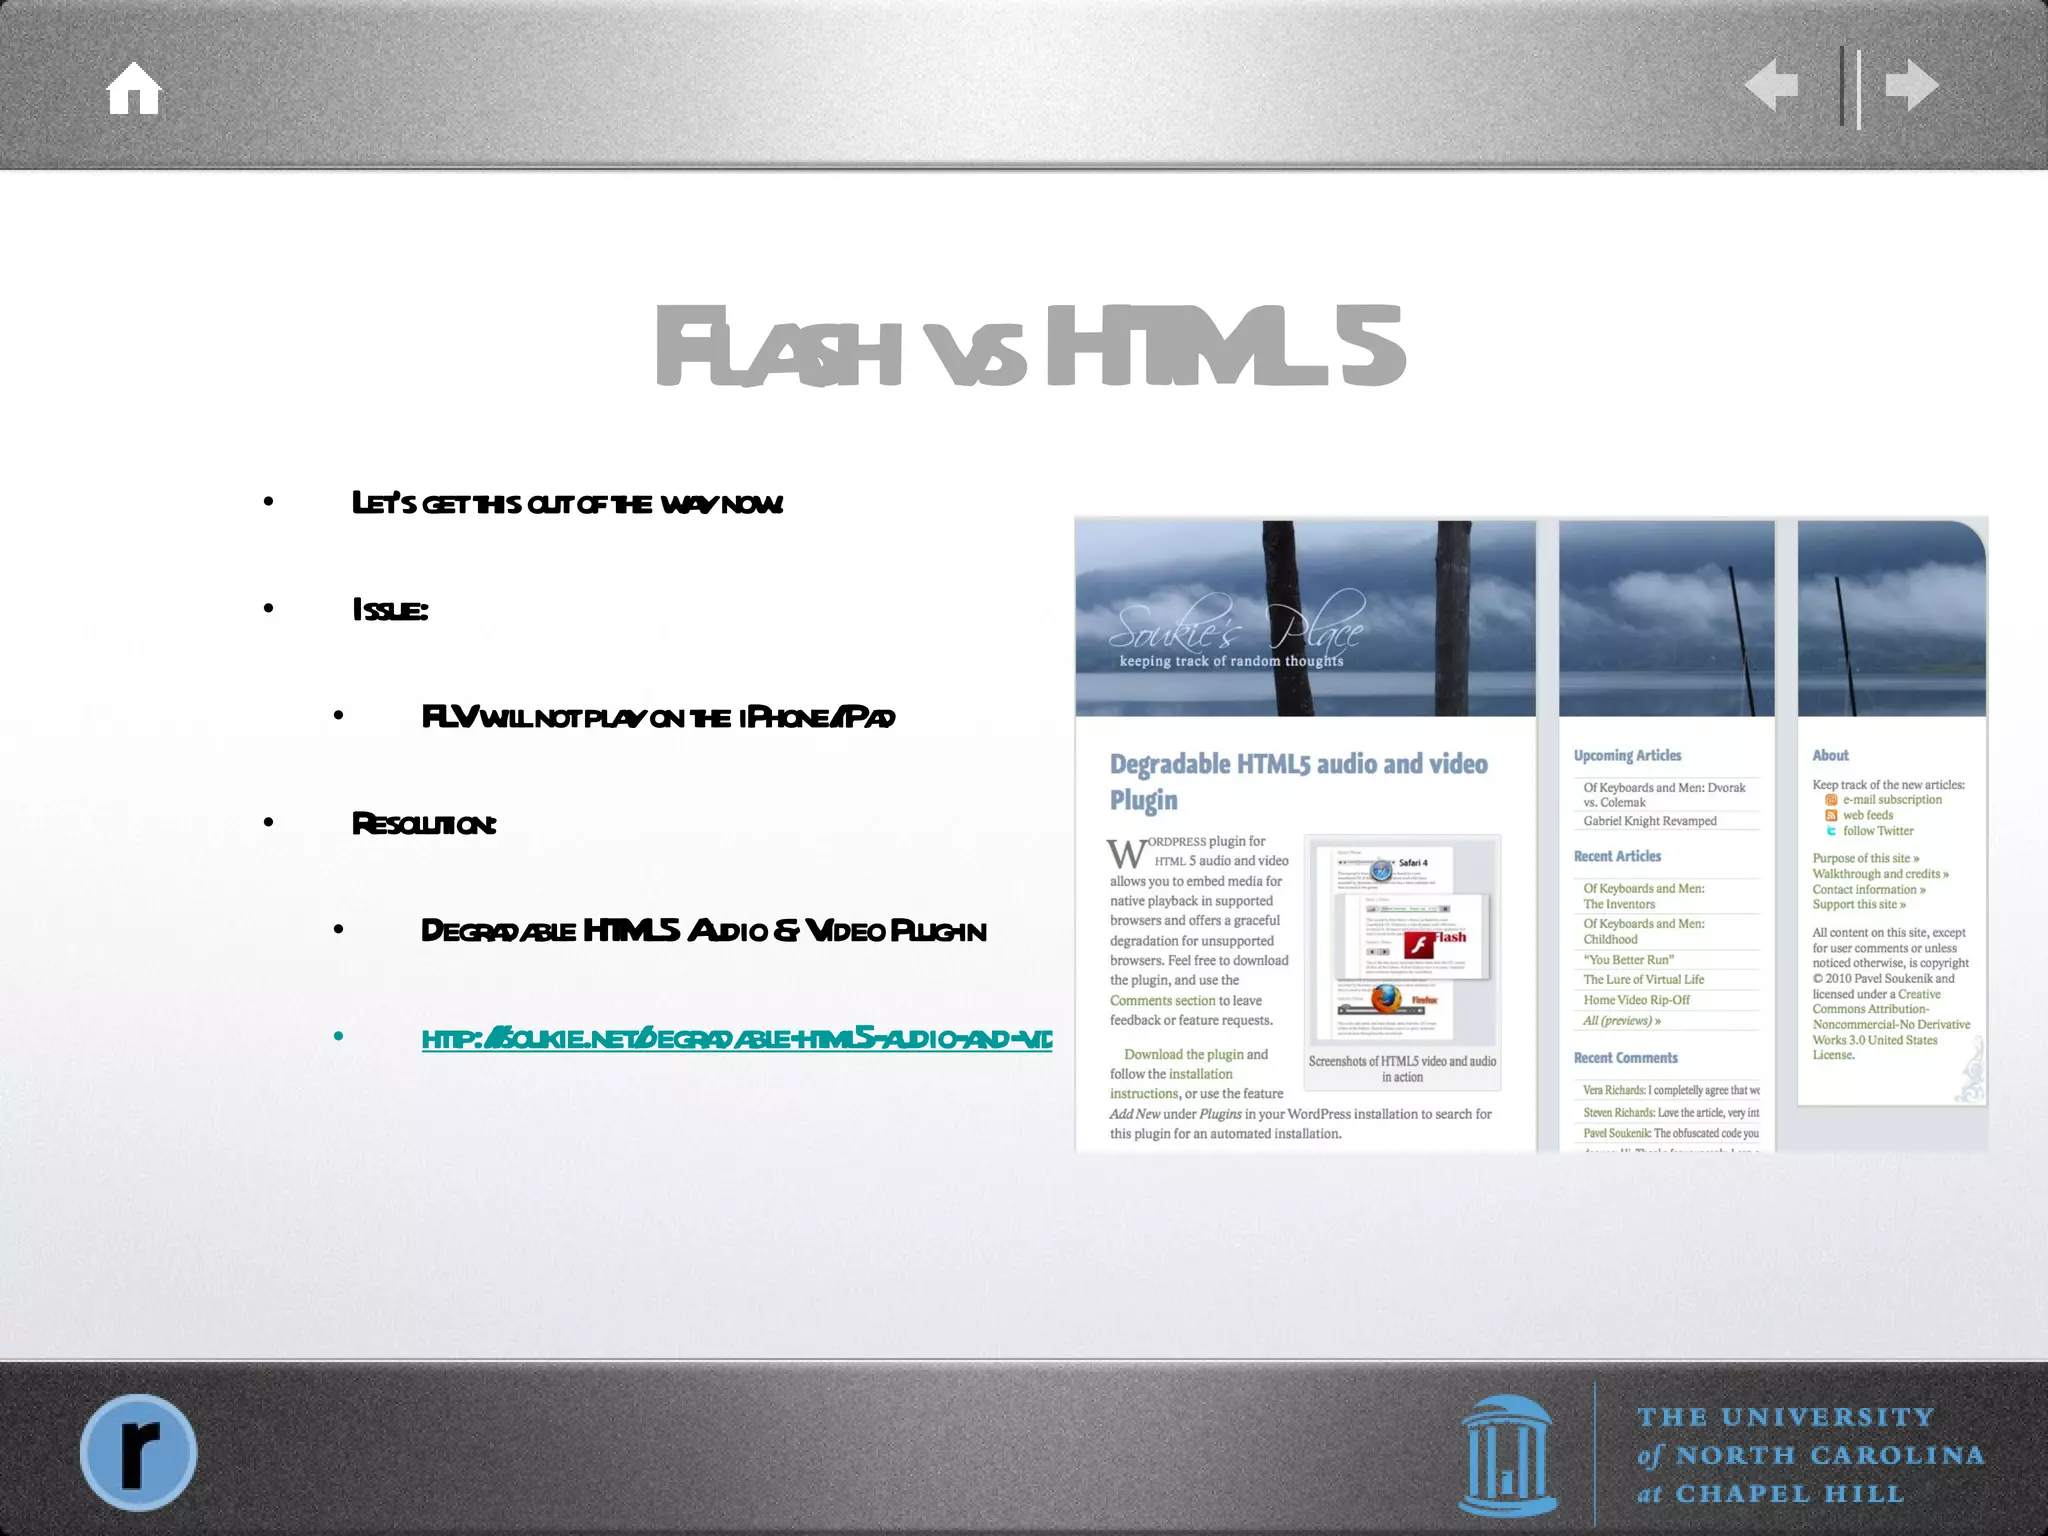
Task: Click the 'Resolution:' bullet text
Action: pos(424,824)
